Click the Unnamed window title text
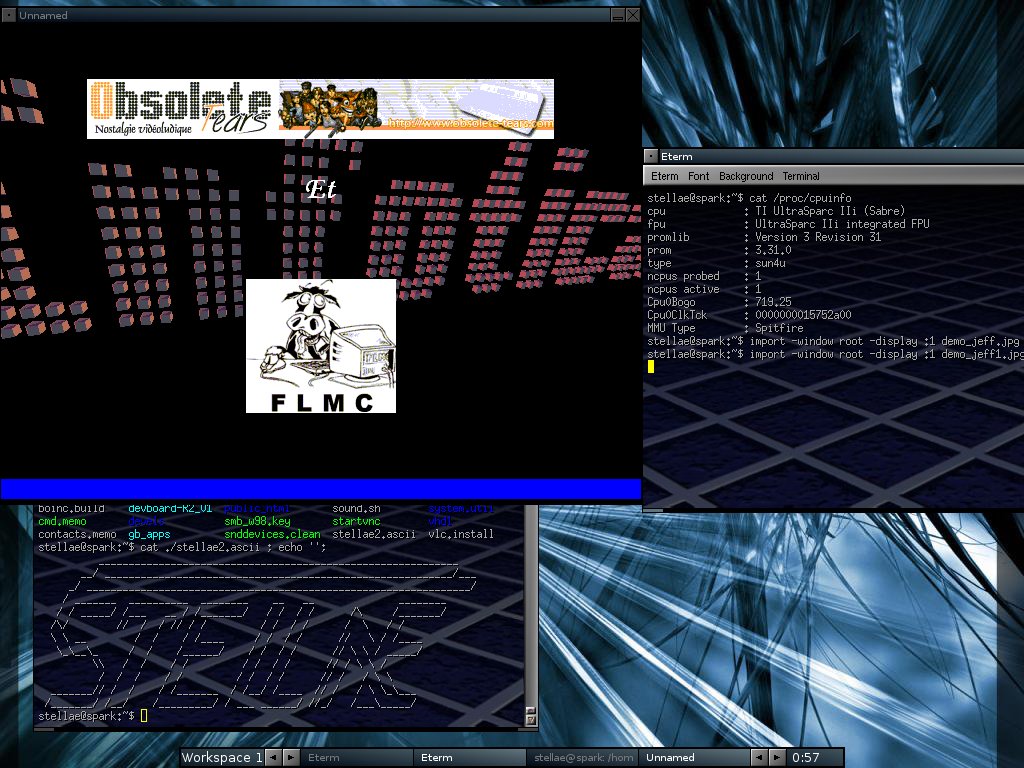The width and height of the screenshot is (1024, 768). click(43, 15)
